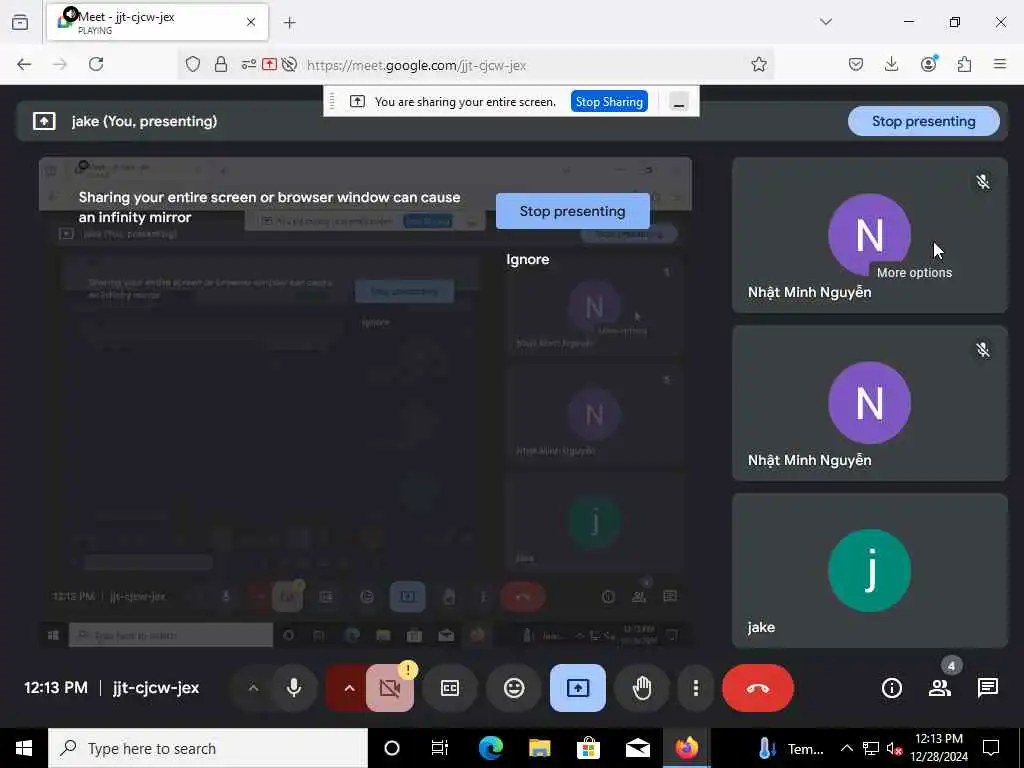This screenshot has height=768, width=1024.
Task: Click the taskbar search box
Action: coord(208,748)
